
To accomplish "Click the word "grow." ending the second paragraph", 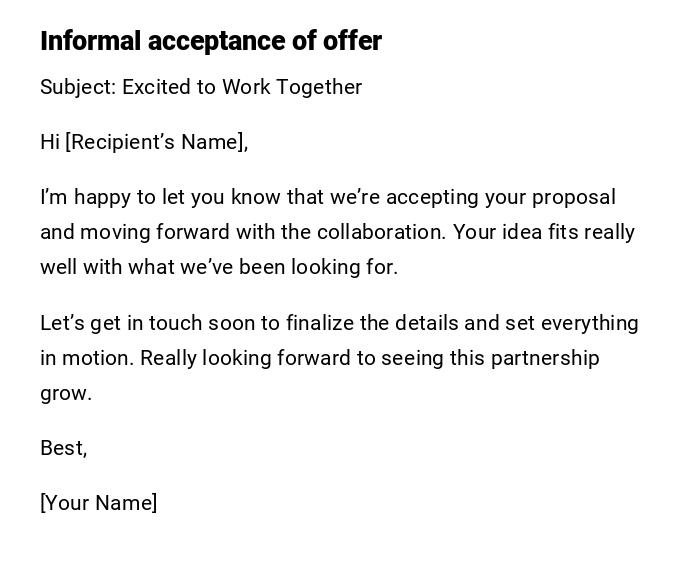I will 66,393.
